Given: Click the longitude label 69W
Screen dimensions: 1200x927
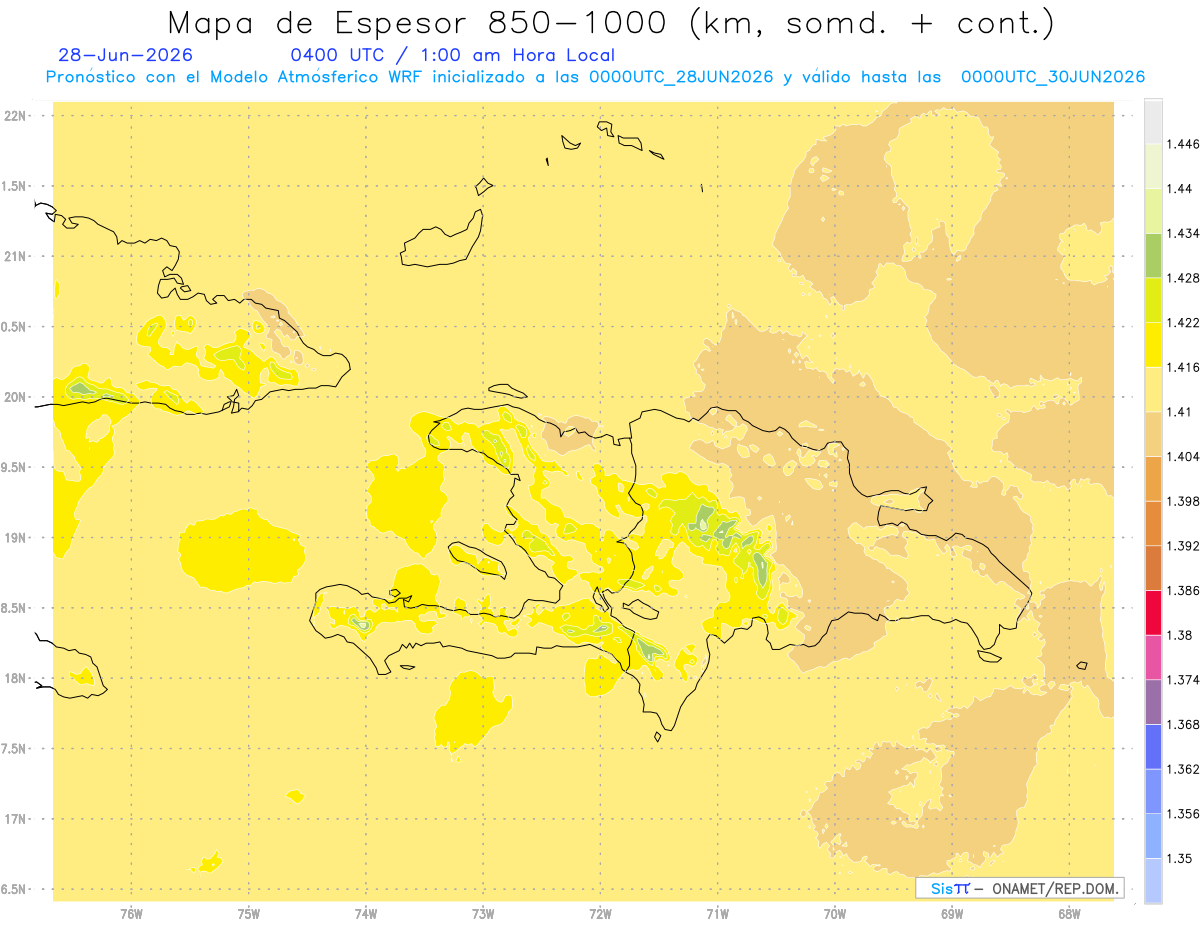Looking at the screenshot, I should pos(952,914).
